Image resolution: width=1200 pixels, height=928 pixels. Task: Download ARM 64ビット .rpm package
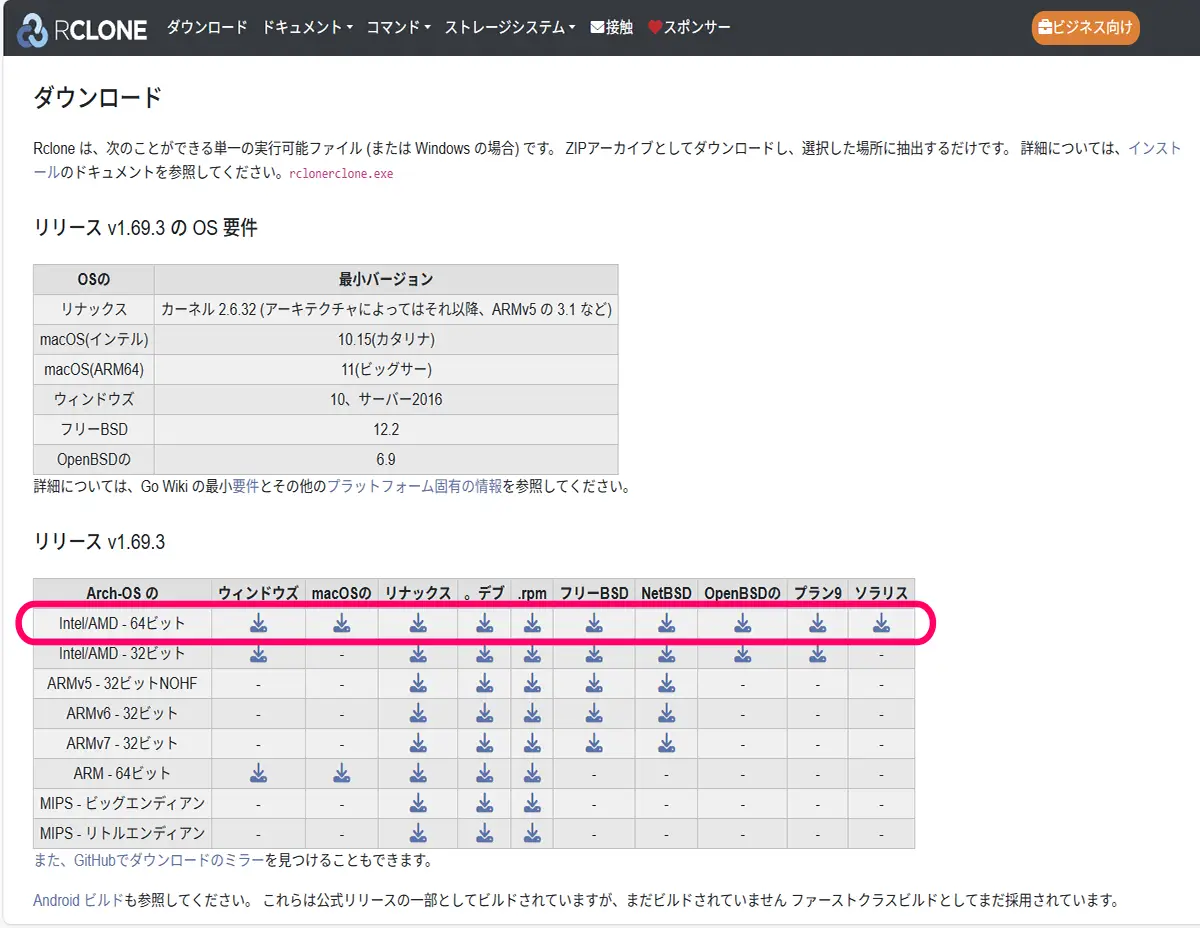(532, 774)
